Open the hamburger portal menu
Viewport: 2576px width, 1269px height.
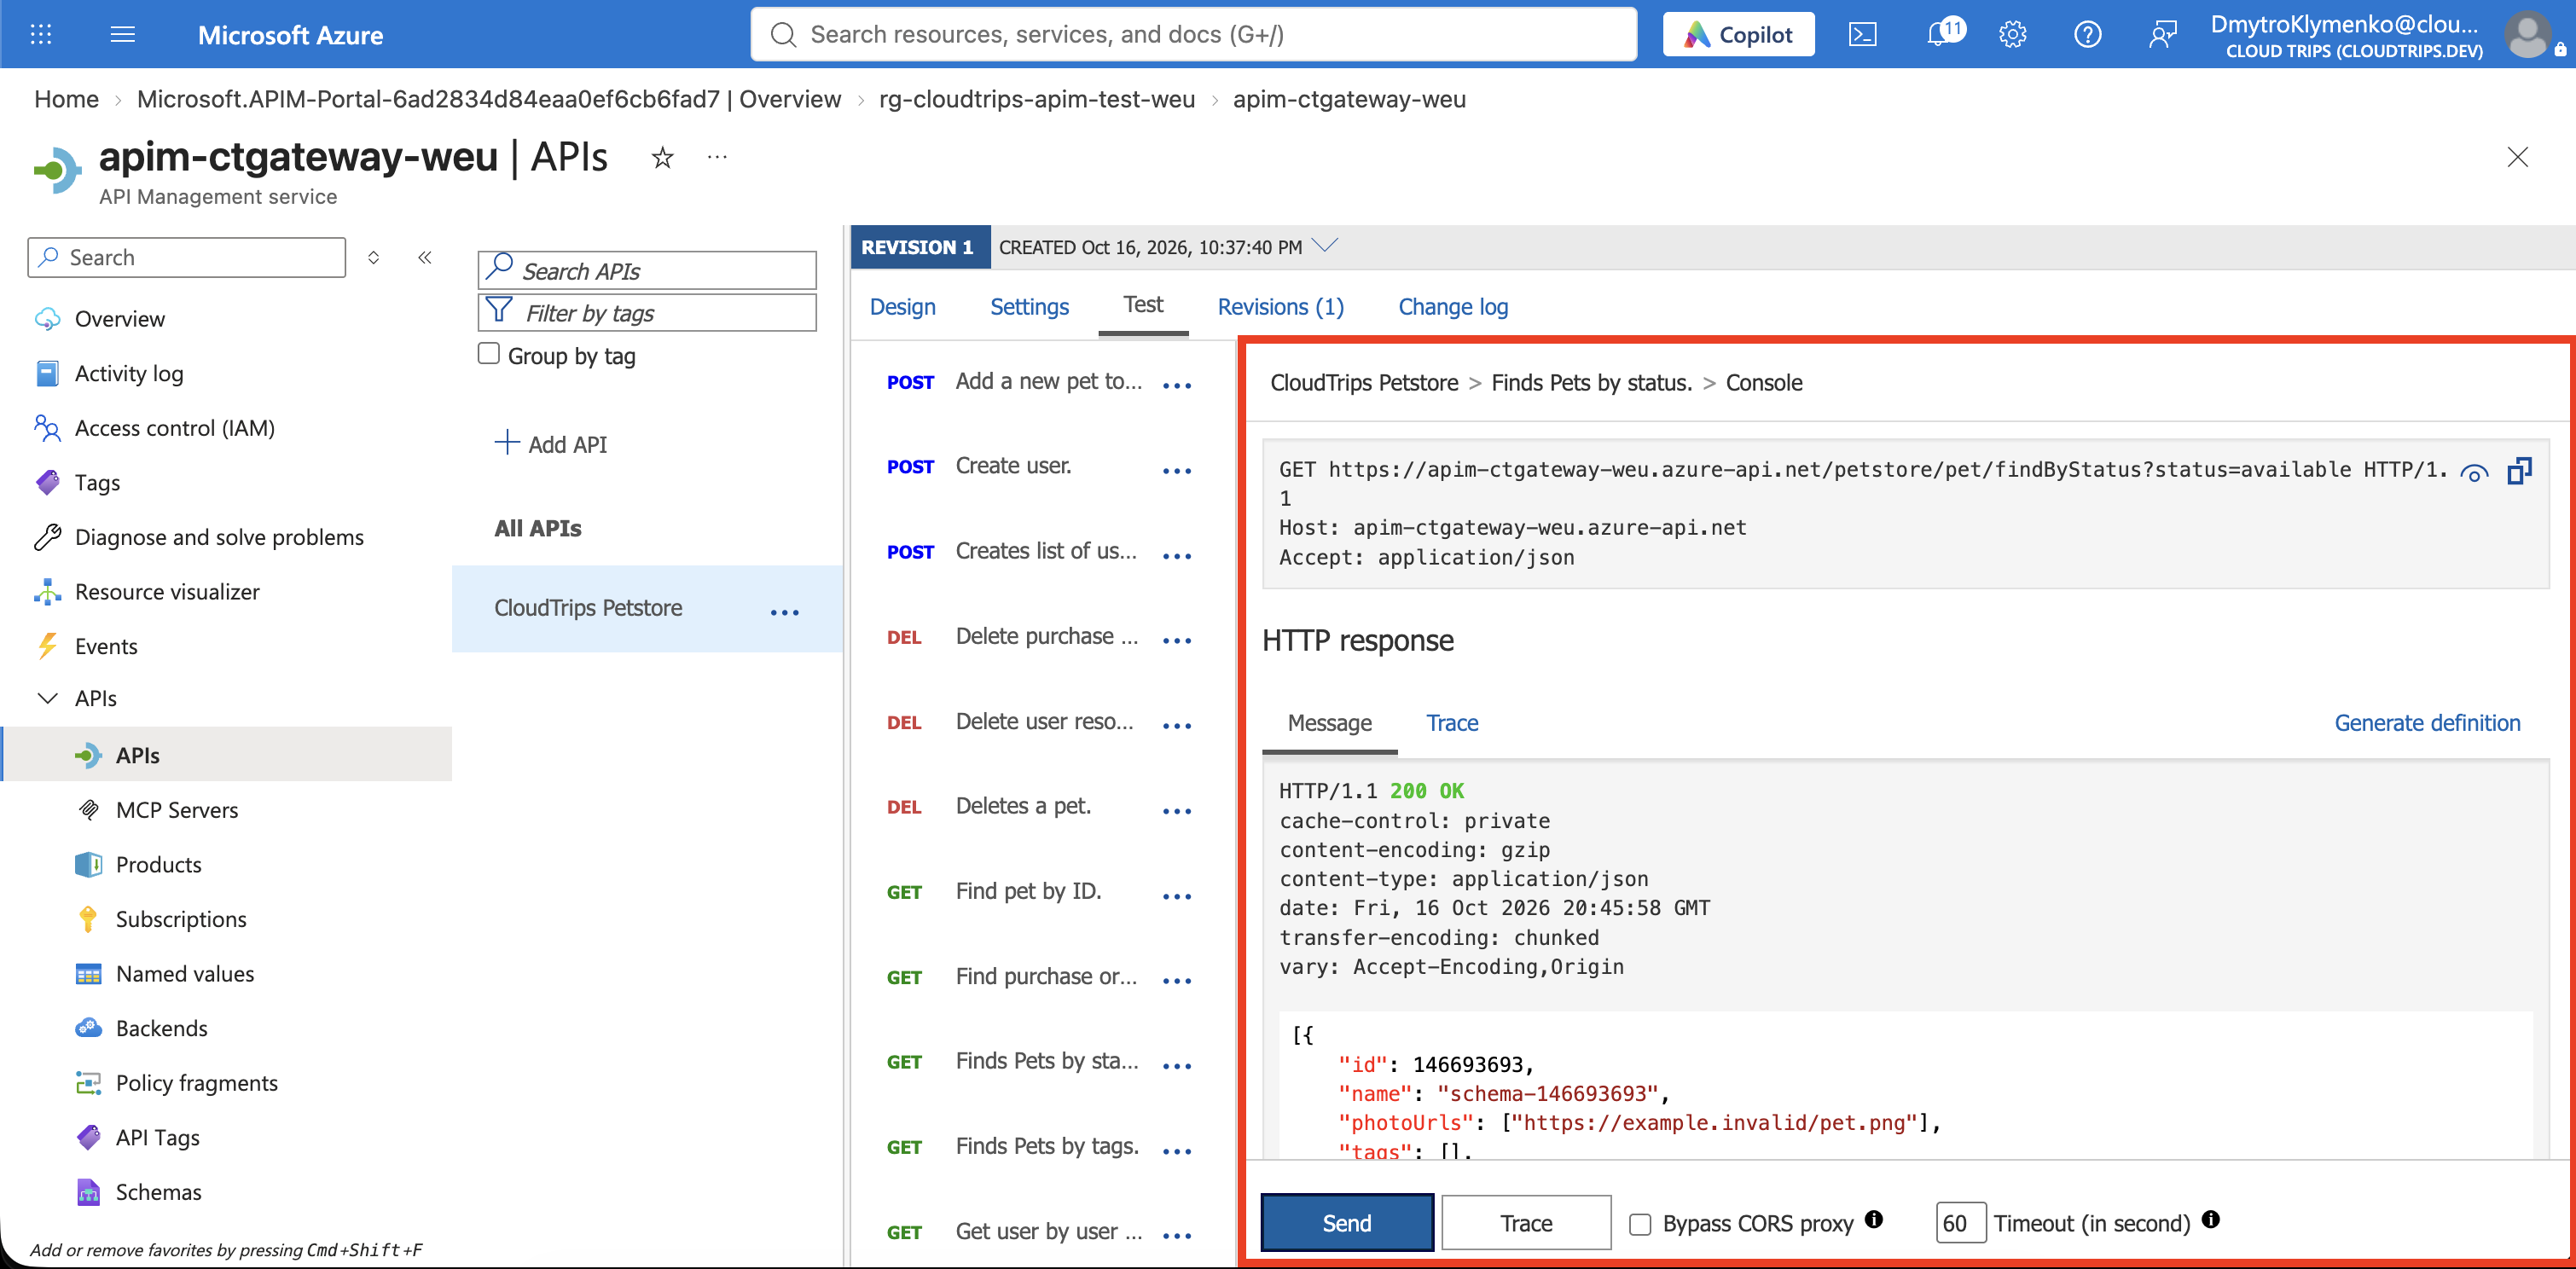(x=123, y=35)
